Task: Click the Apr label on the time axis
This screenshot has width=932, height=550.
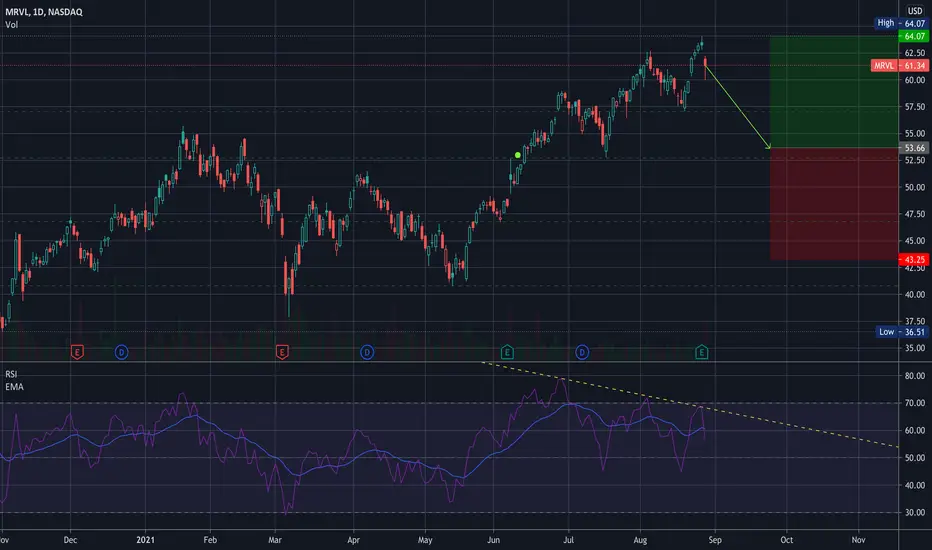Action: click(354, 540)
